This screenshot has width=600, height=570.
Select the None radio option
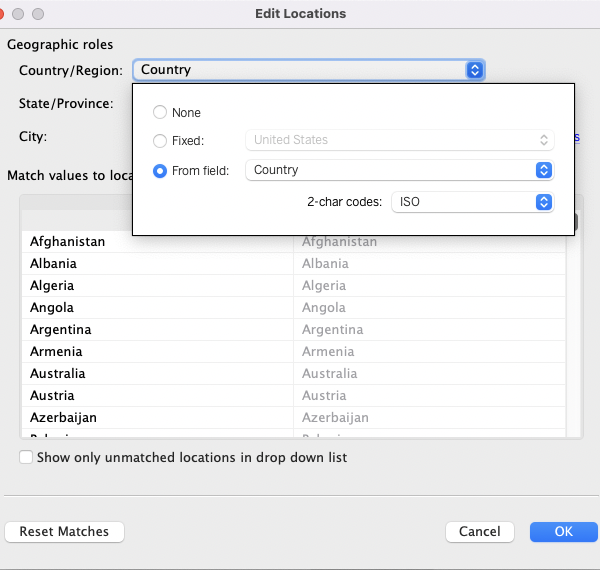coord(160,113)
